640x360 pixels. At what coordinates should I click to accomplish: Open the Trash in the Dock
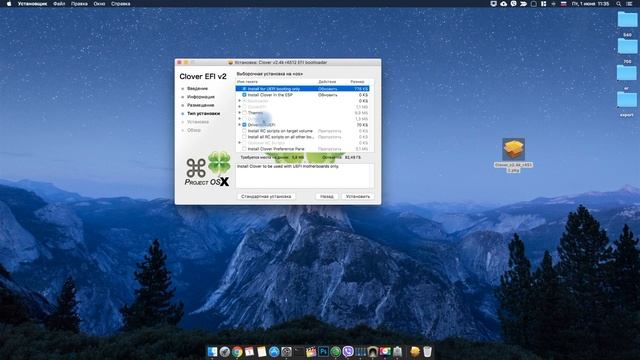427,351
